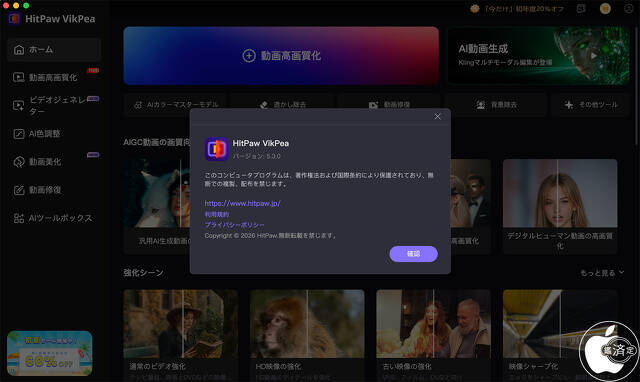The image size is (640, 382).
Task: Go to 動画修復 in the sidebar
Action: click(53, 190)
